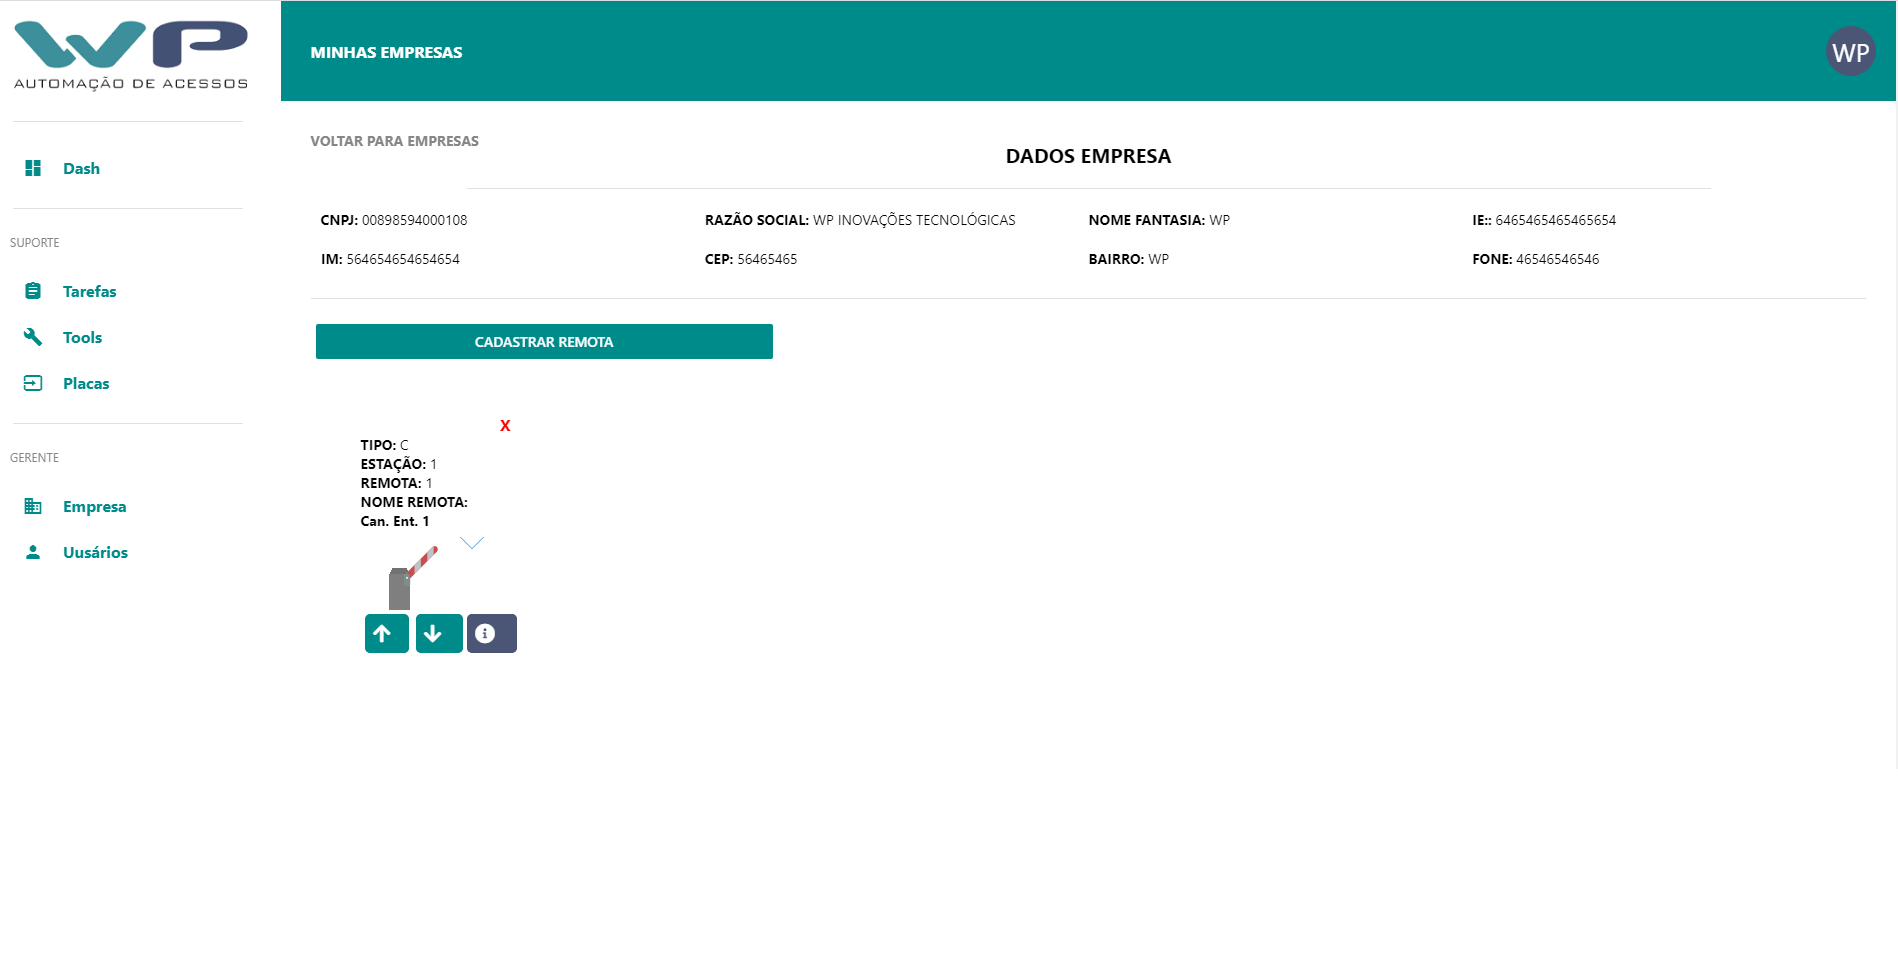Click the Gerente section label

35,458
